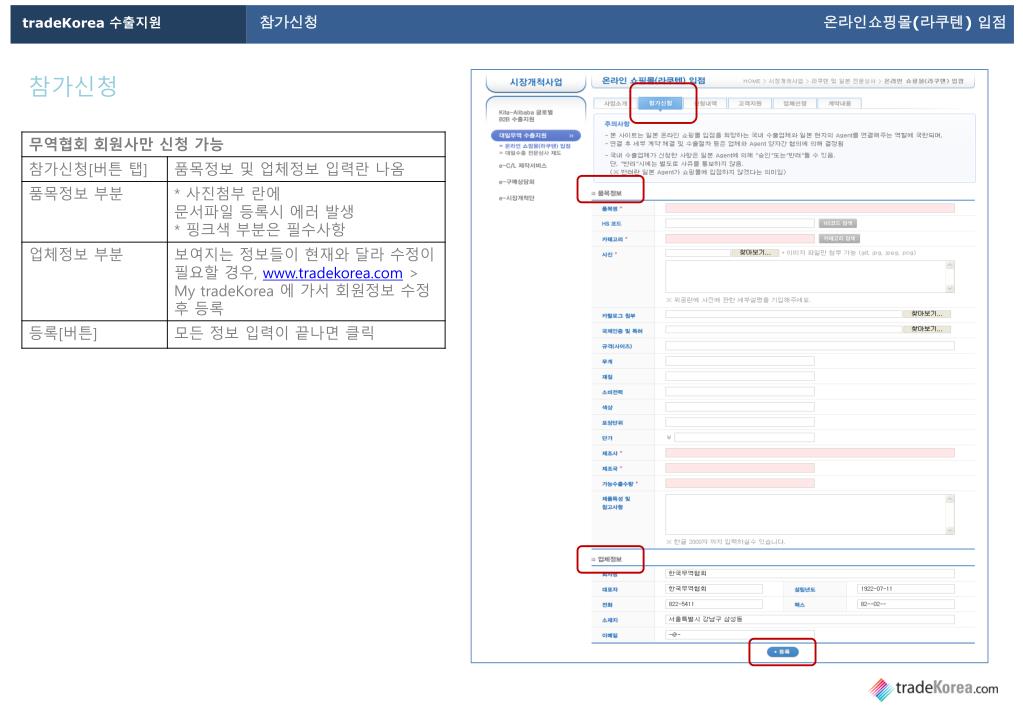Image resolution: width=1023 pixels, height=722 pixels.
Task: Open e-C/L 제작서비스 in sidebar
Action: pos(523,166)
